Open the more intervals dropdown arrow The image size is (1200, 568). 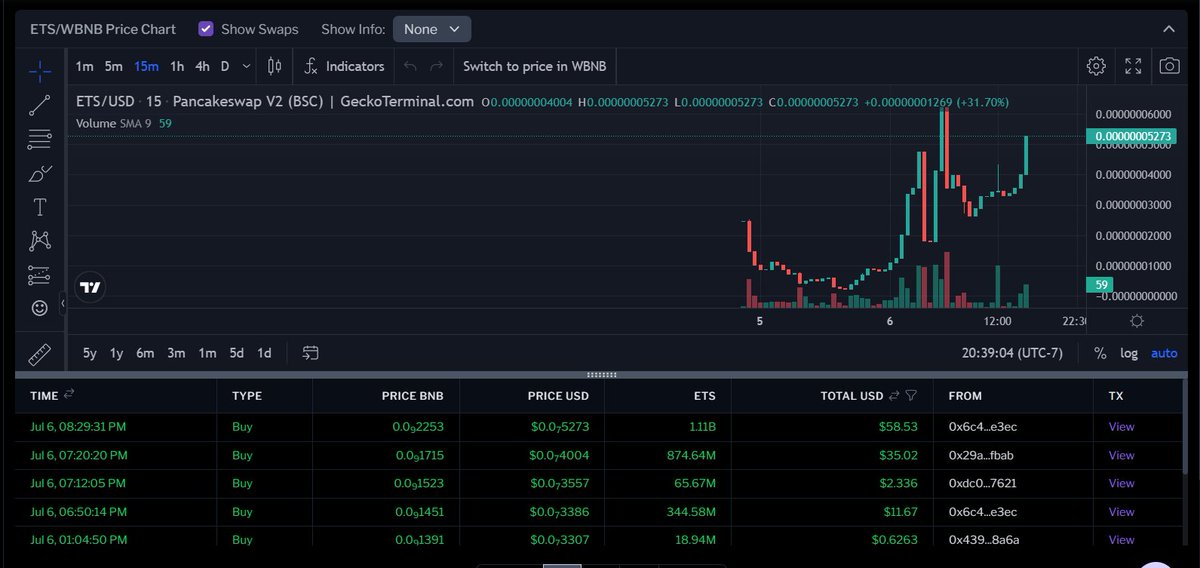pos(246,66)
